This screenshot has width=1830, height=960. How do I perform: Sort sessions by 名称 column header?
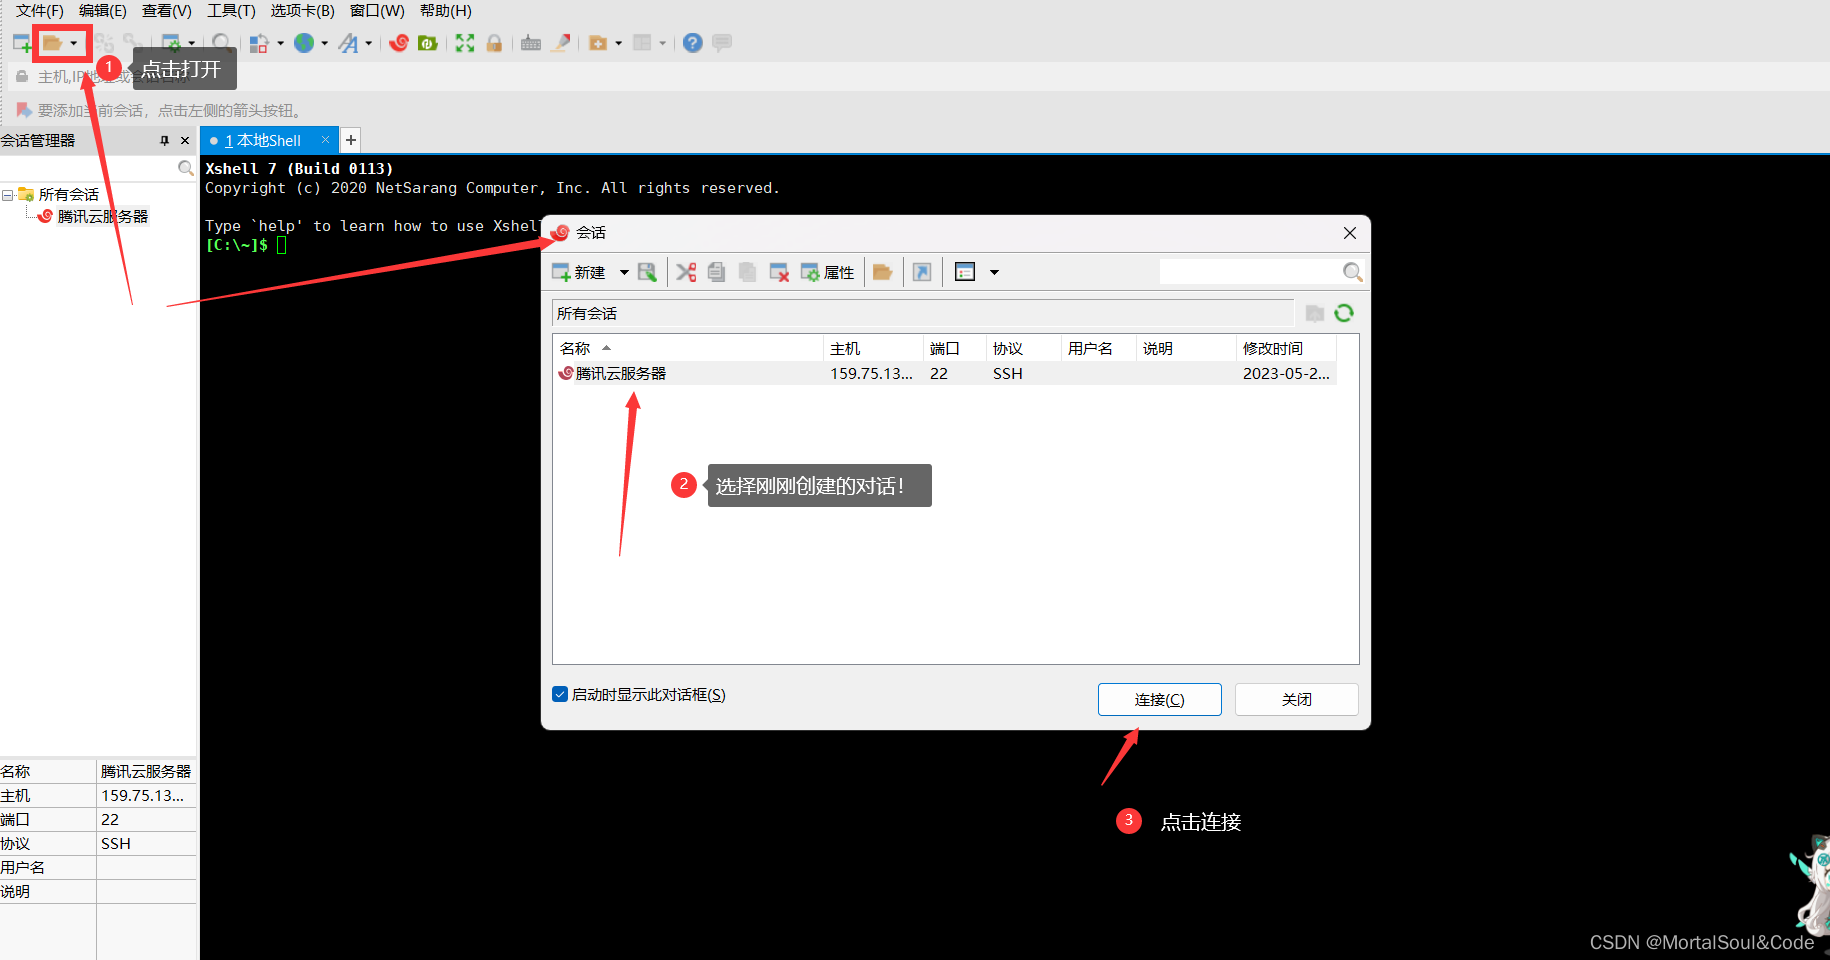coord(688,349)
